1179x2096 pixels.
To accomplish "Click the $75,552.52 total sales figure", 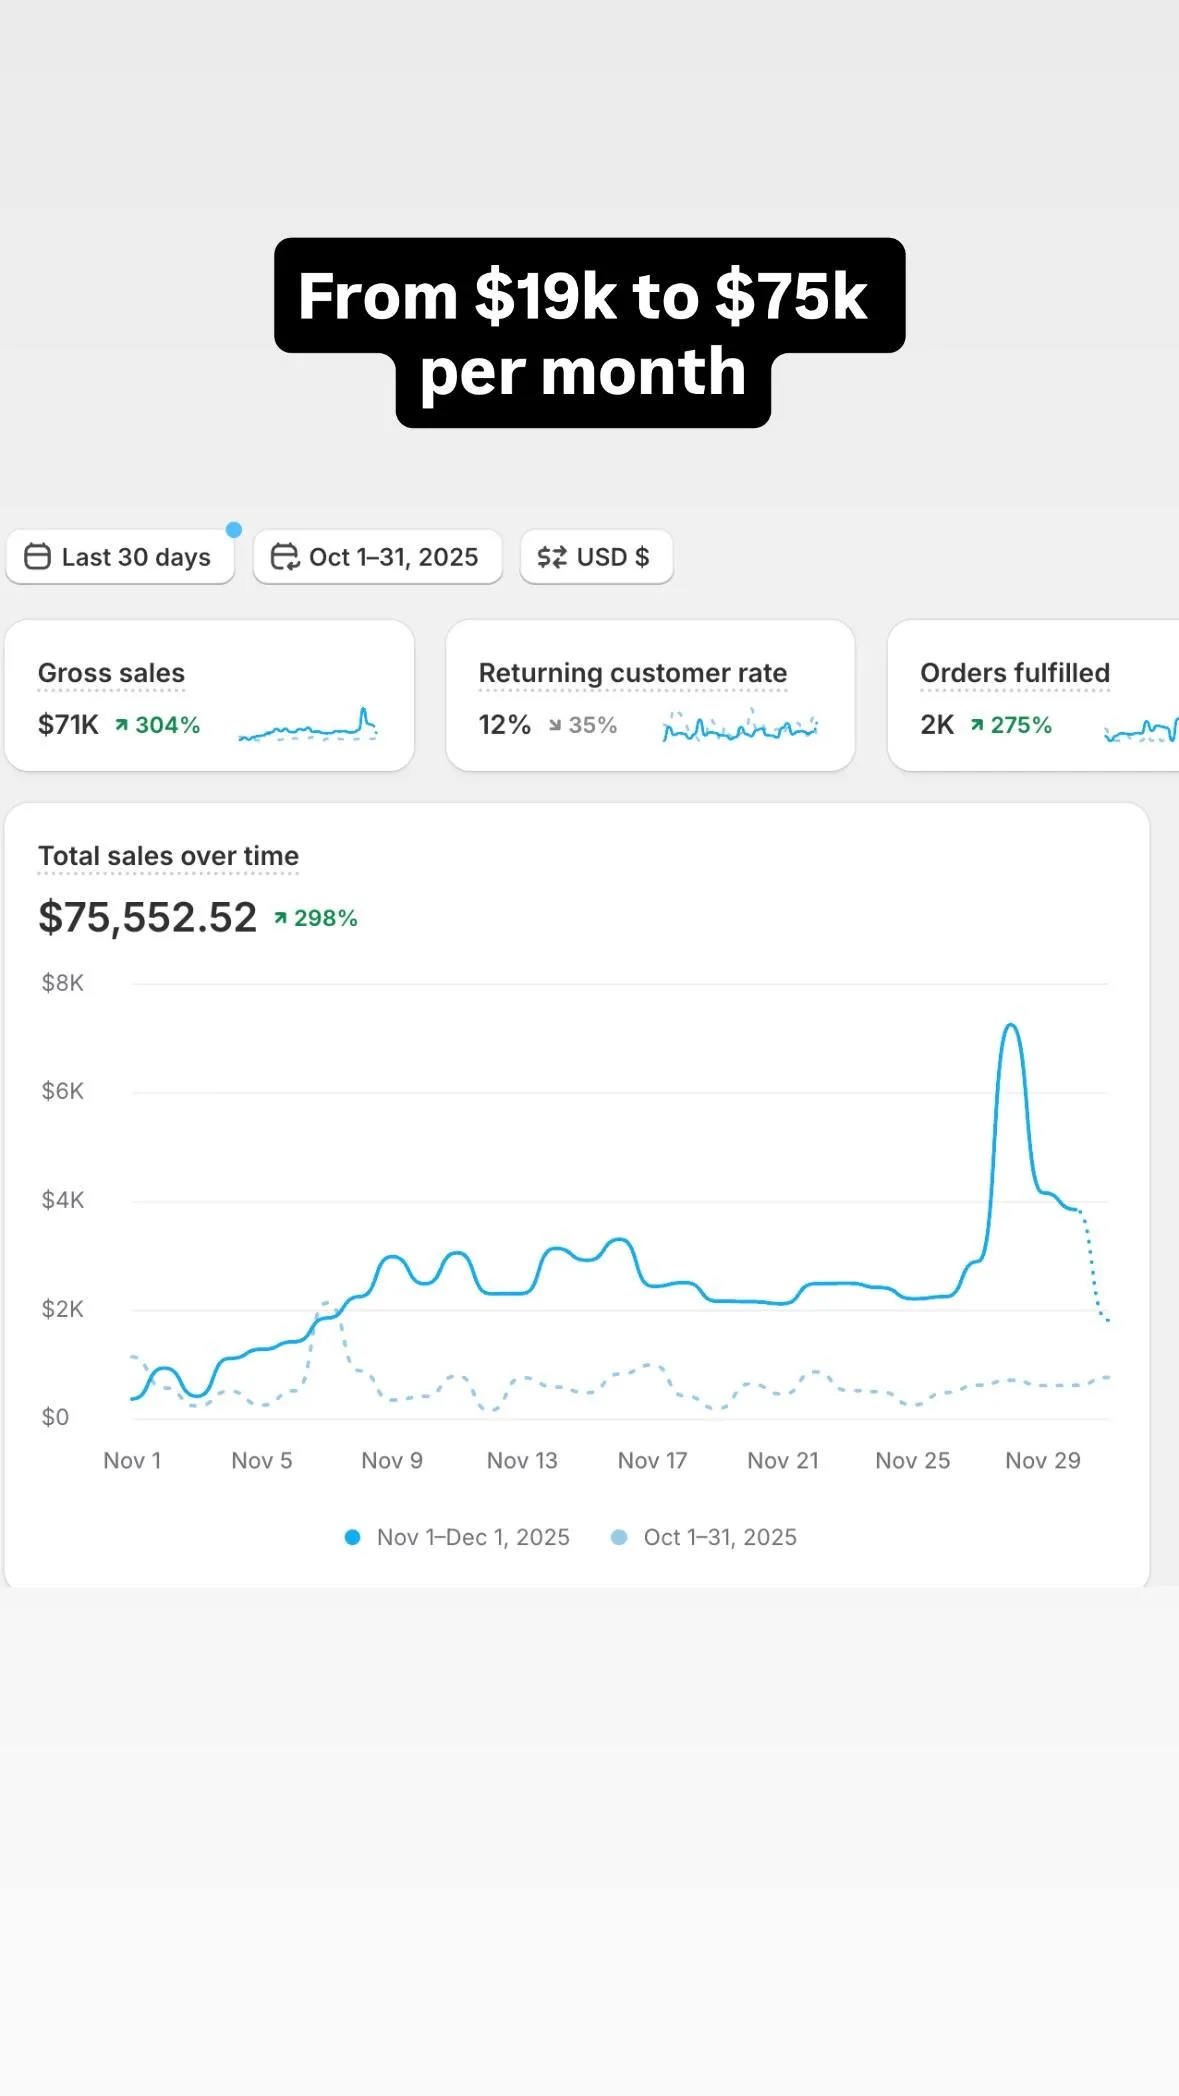I will tap(147, 918).
